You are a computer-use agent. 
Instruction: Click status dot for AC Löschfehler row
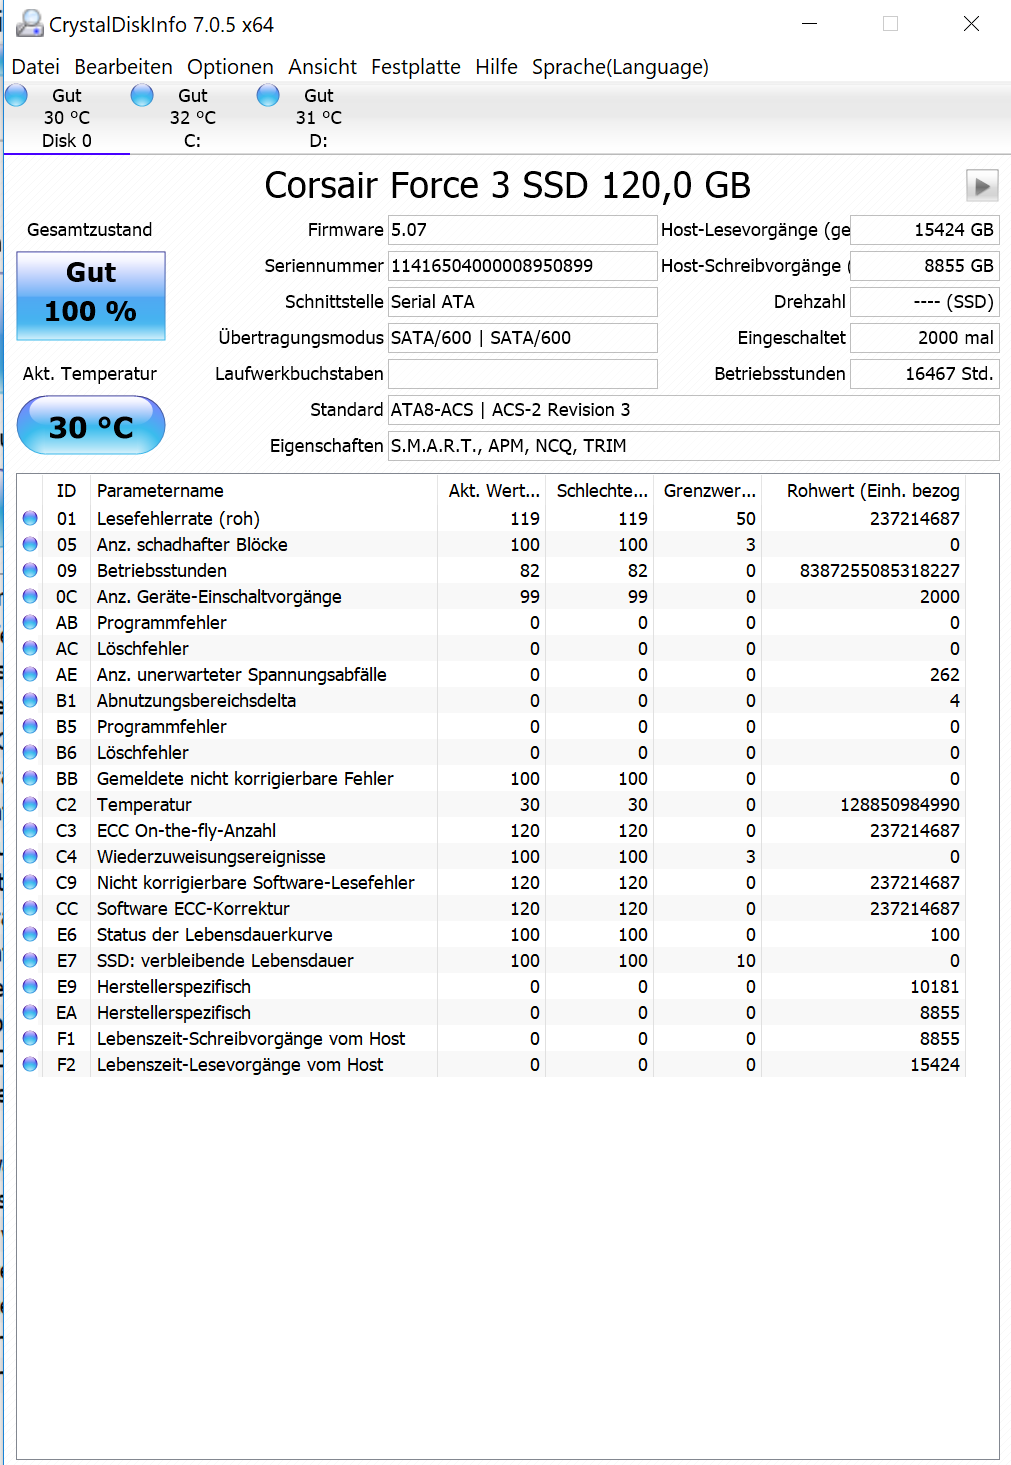point(30,648)
